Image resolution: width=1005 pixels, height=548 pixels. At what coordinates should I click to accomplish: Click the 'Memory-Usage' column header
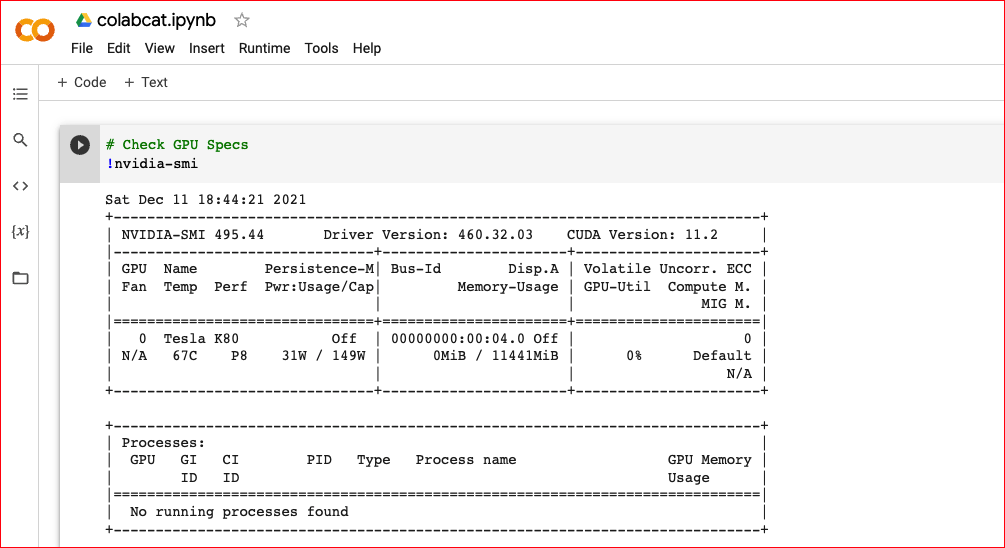point(508,286)
